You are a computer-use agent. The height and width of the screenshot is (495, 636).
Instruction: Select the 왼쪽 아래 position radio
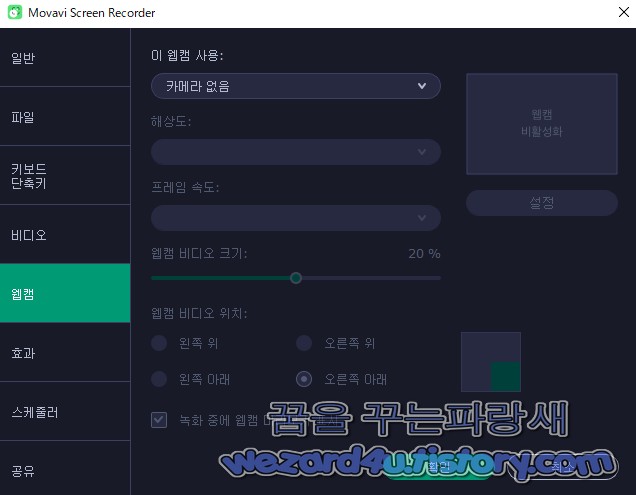[159, 379]
